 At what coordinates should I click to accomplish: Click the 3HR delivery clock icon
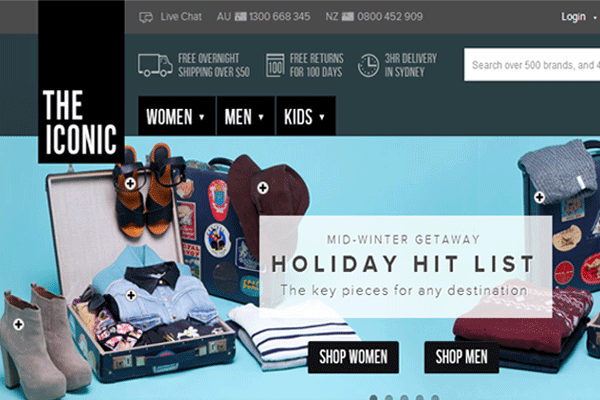(368, 65)
